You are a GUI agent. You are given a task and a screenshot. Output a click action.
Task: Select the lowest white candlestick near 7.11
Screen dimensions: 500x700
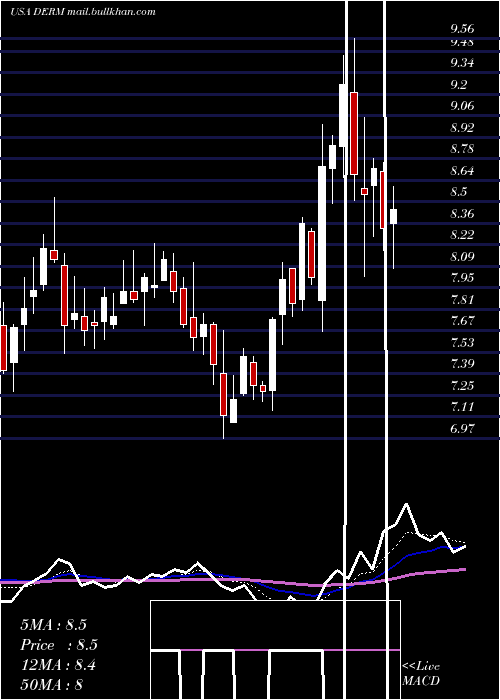(x=233, y=411)
